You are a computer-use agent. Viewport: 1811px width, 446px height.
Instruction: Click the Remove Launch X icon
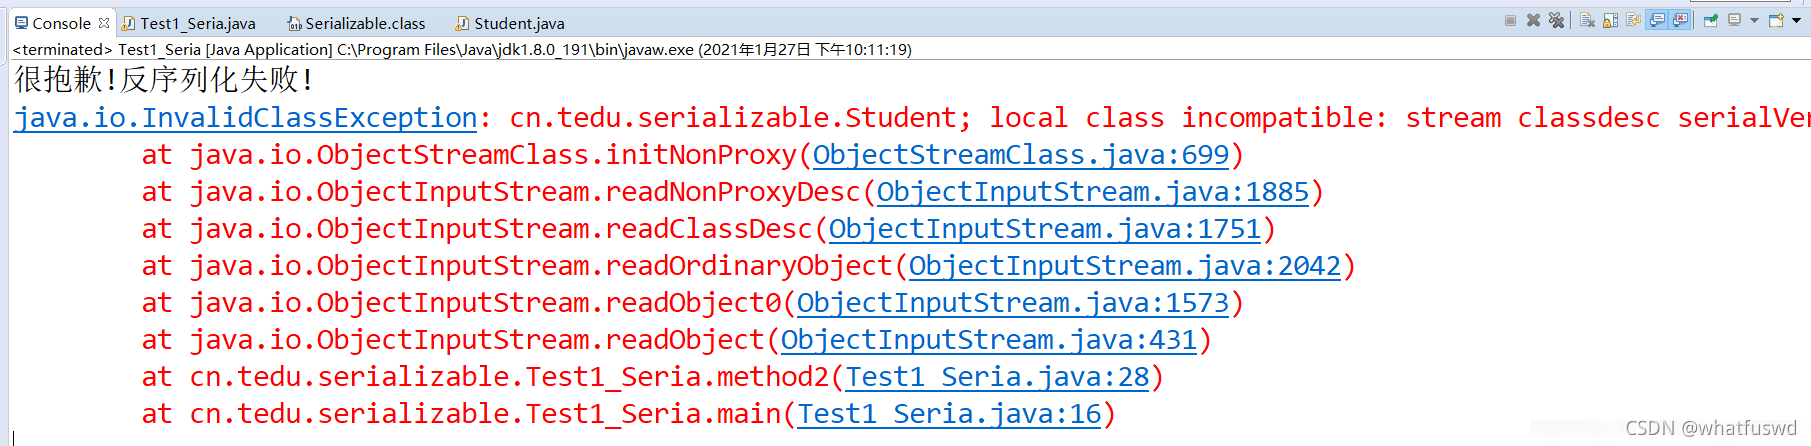tap(1533, 20)
